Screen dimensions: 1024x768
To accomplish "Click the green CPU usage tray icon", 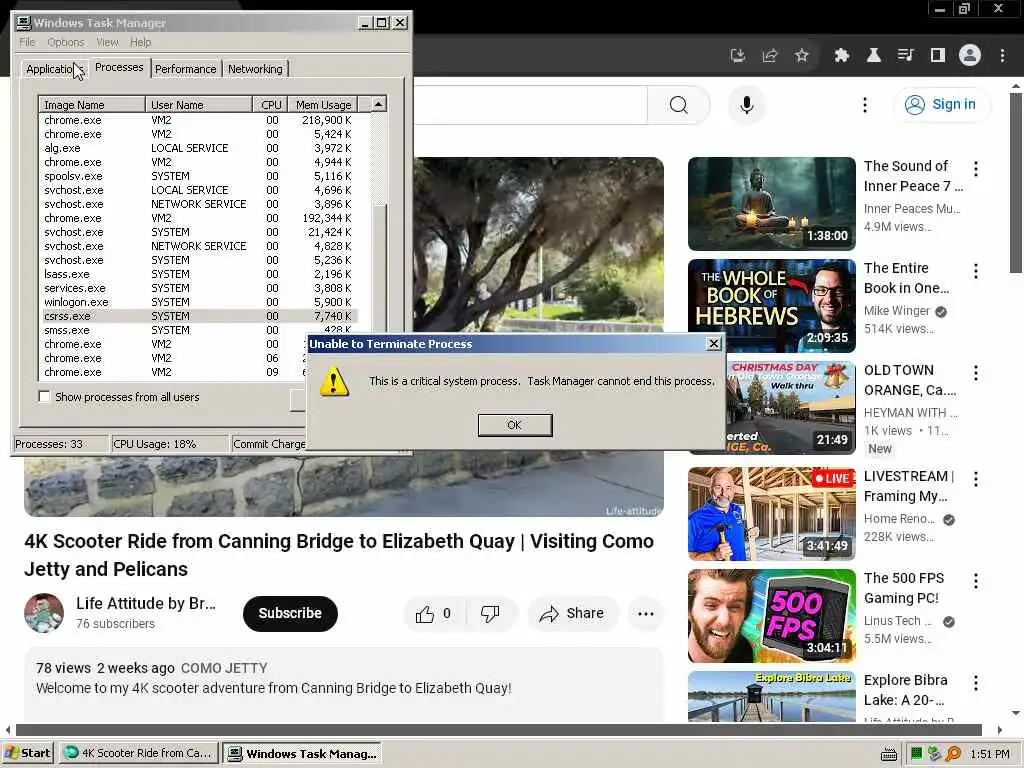I will [916, 754].
